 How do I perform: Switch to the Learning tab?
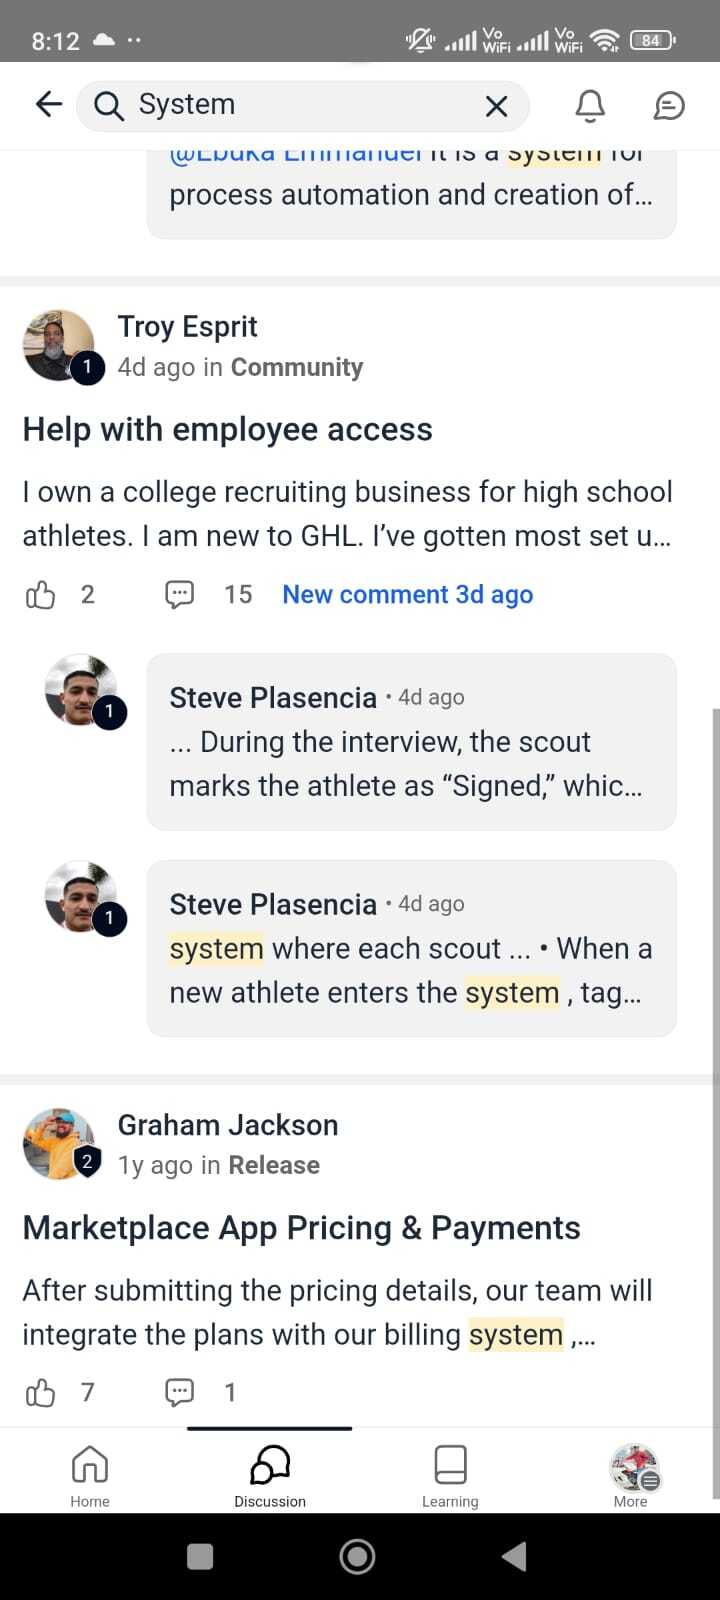point(450,1475)
